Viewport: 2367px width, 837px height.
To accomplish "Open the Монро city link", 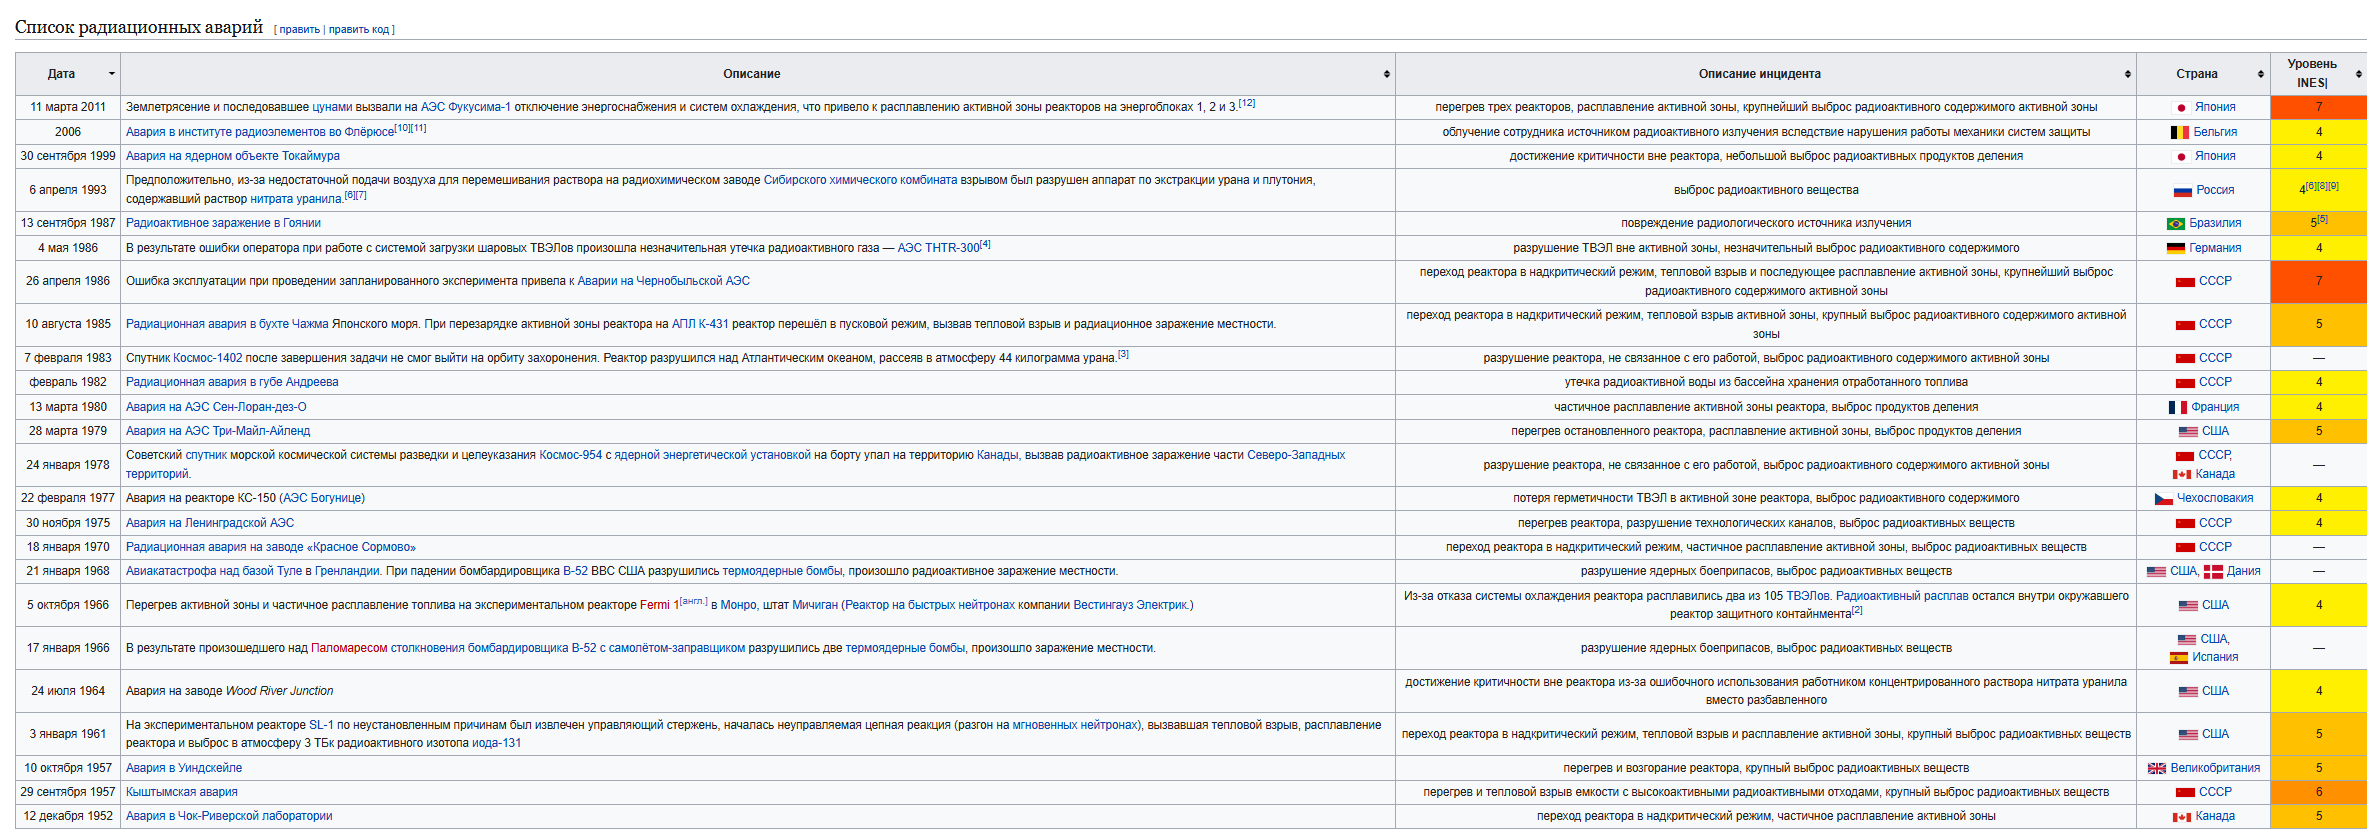I will click(739, 605).
